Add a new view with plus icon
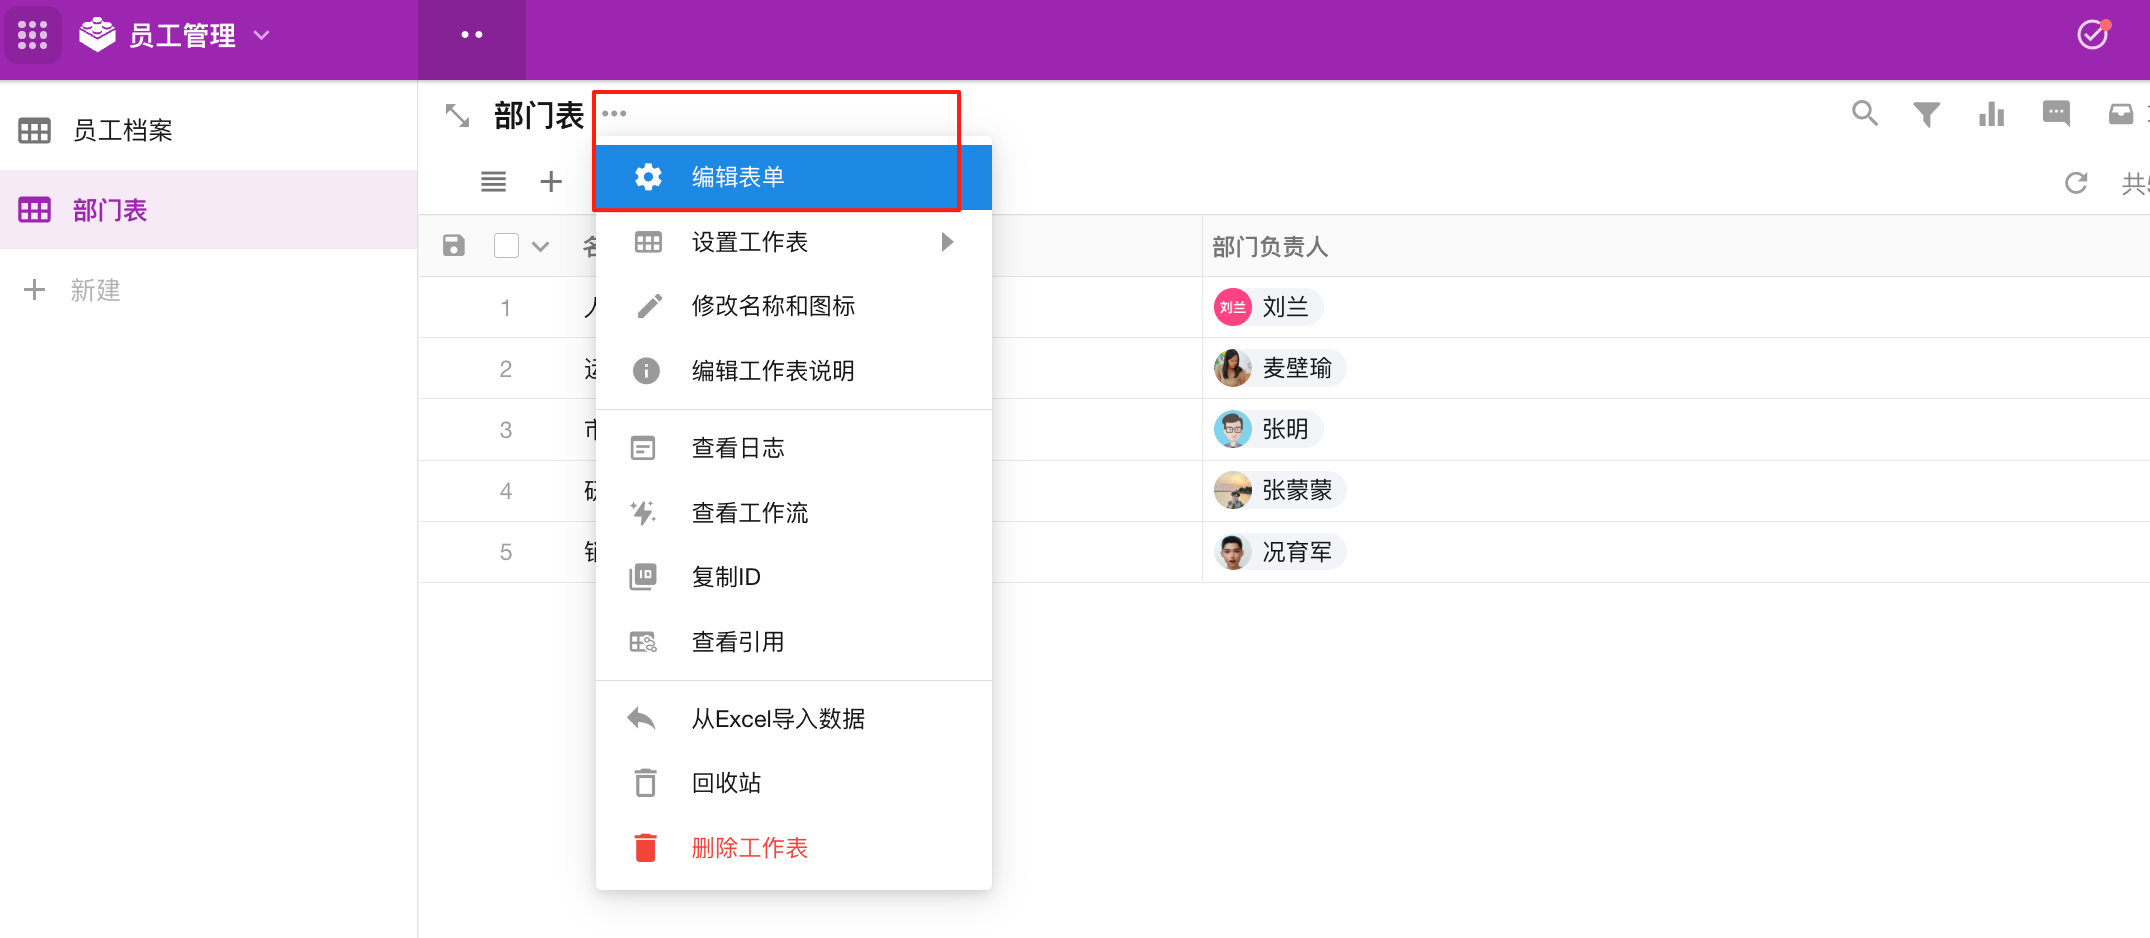Viewport: 2150px width, 938px height. click(551, 182)
